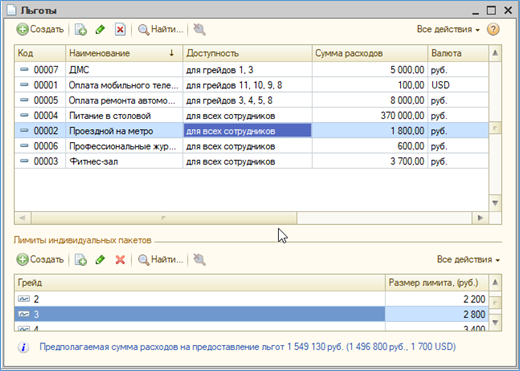The width and height of the screenshot is (520, 371).
Task: Click the top Найти... search button
Action: 161,29
